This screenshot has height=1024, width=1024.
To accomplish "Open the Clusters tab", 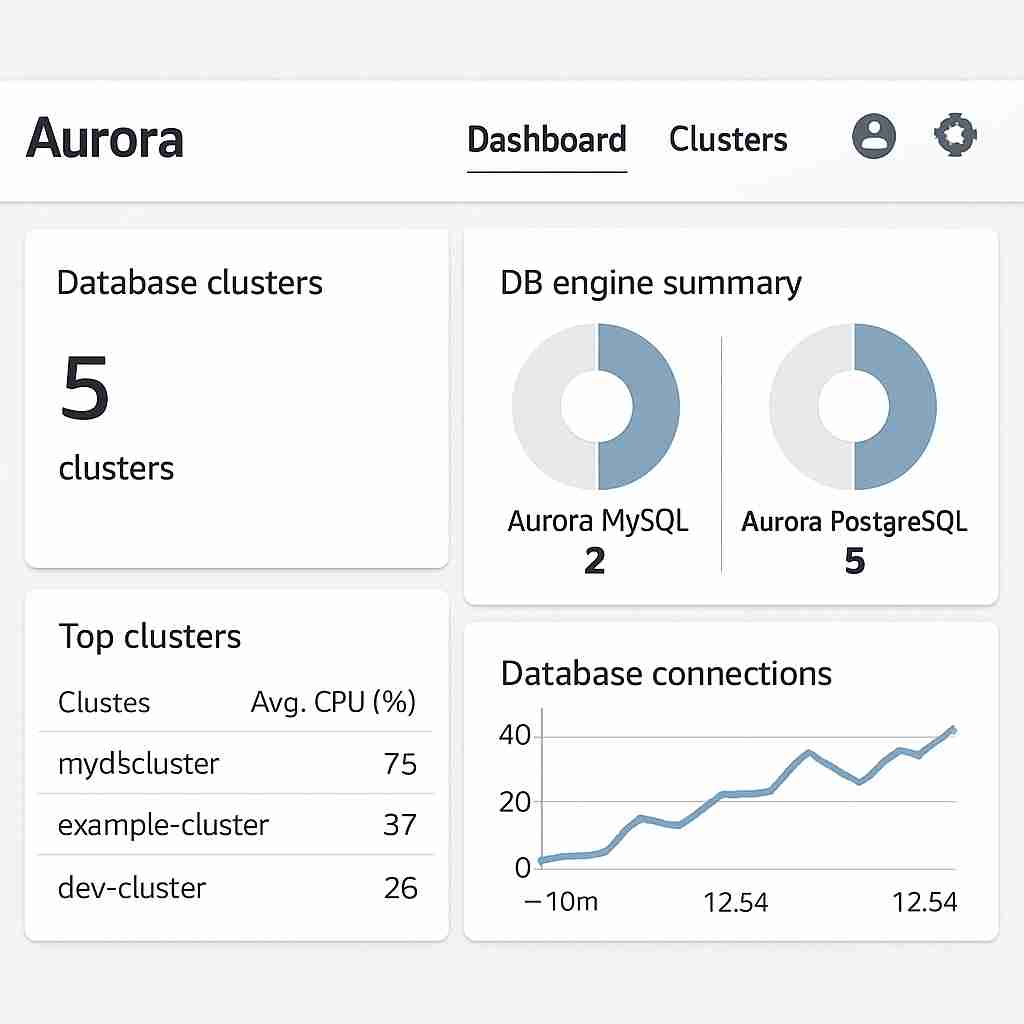I will tap(728, 139).
